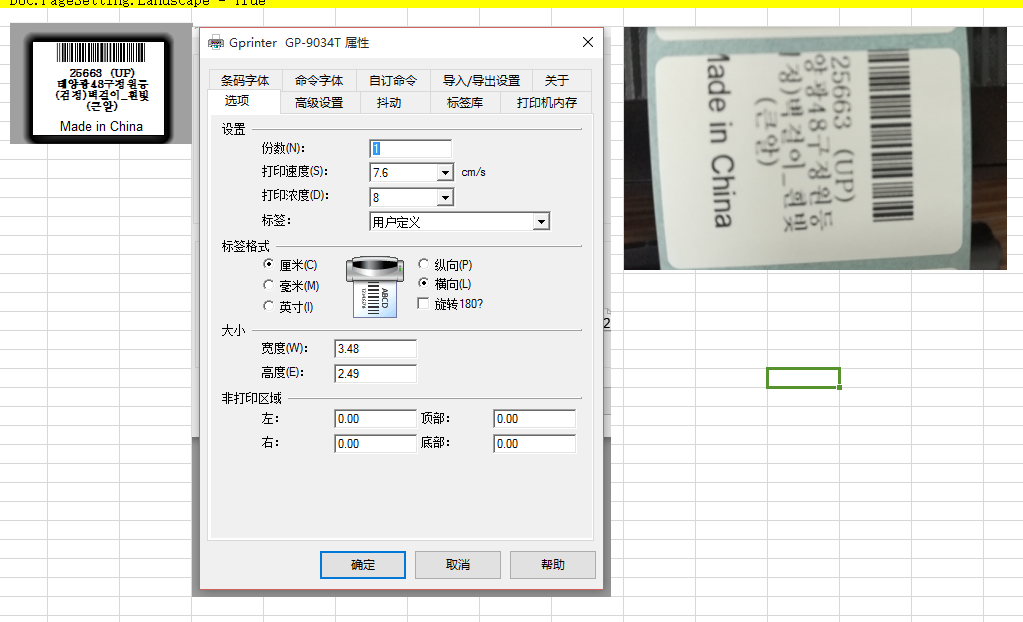Choose 横向(L) landscape orientation
Image resolution: width=1023 pixels, height=622 pixels.
(423, 283)
